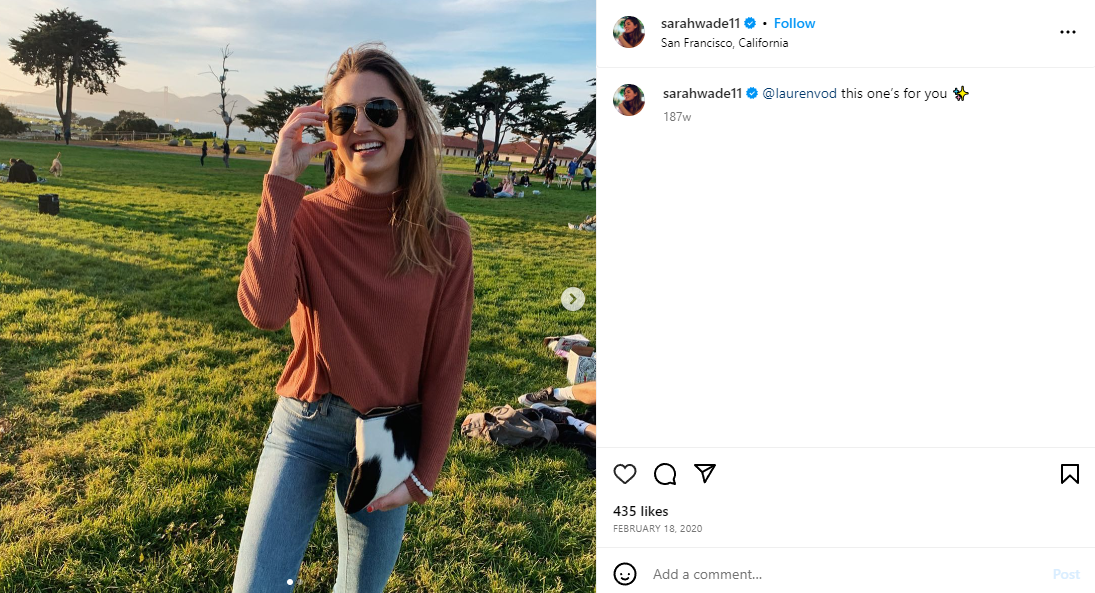Click the 187w timestamp under the caption
Viewport: 1095px width, 593px height.
677,117
